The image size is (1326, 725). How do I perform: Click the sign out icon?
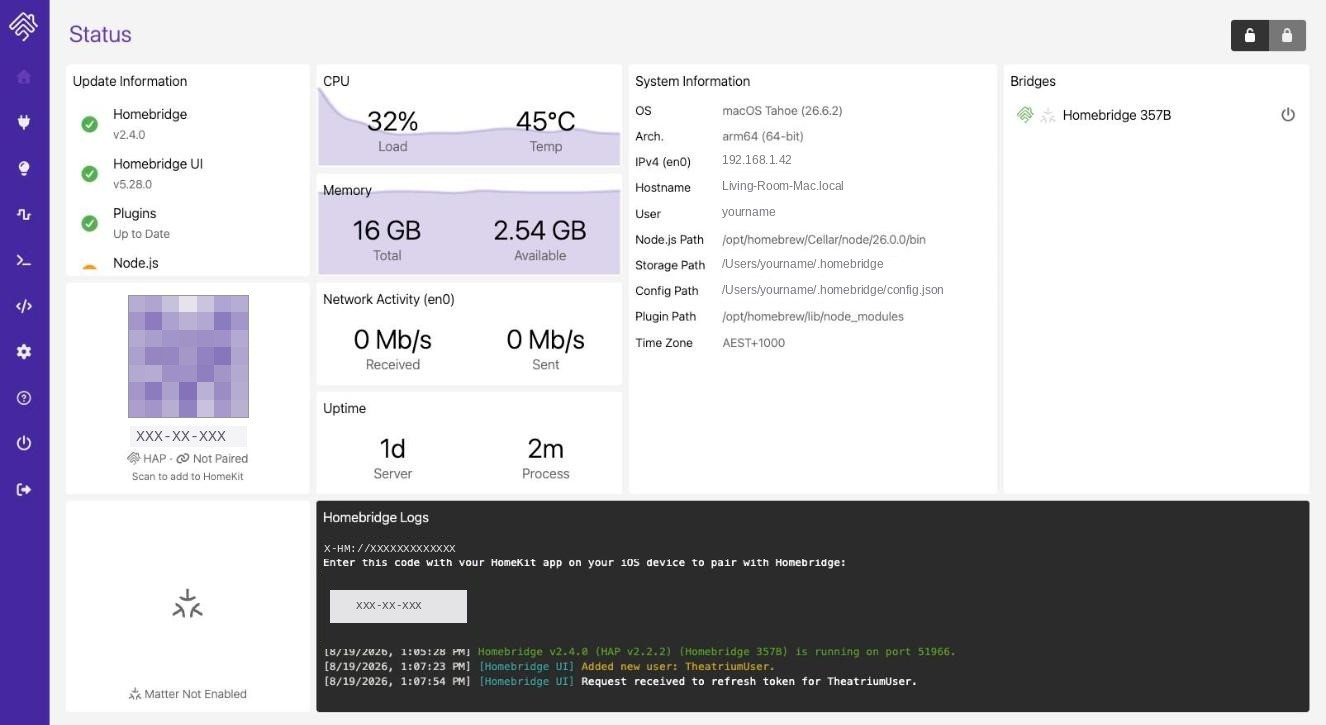24,489
